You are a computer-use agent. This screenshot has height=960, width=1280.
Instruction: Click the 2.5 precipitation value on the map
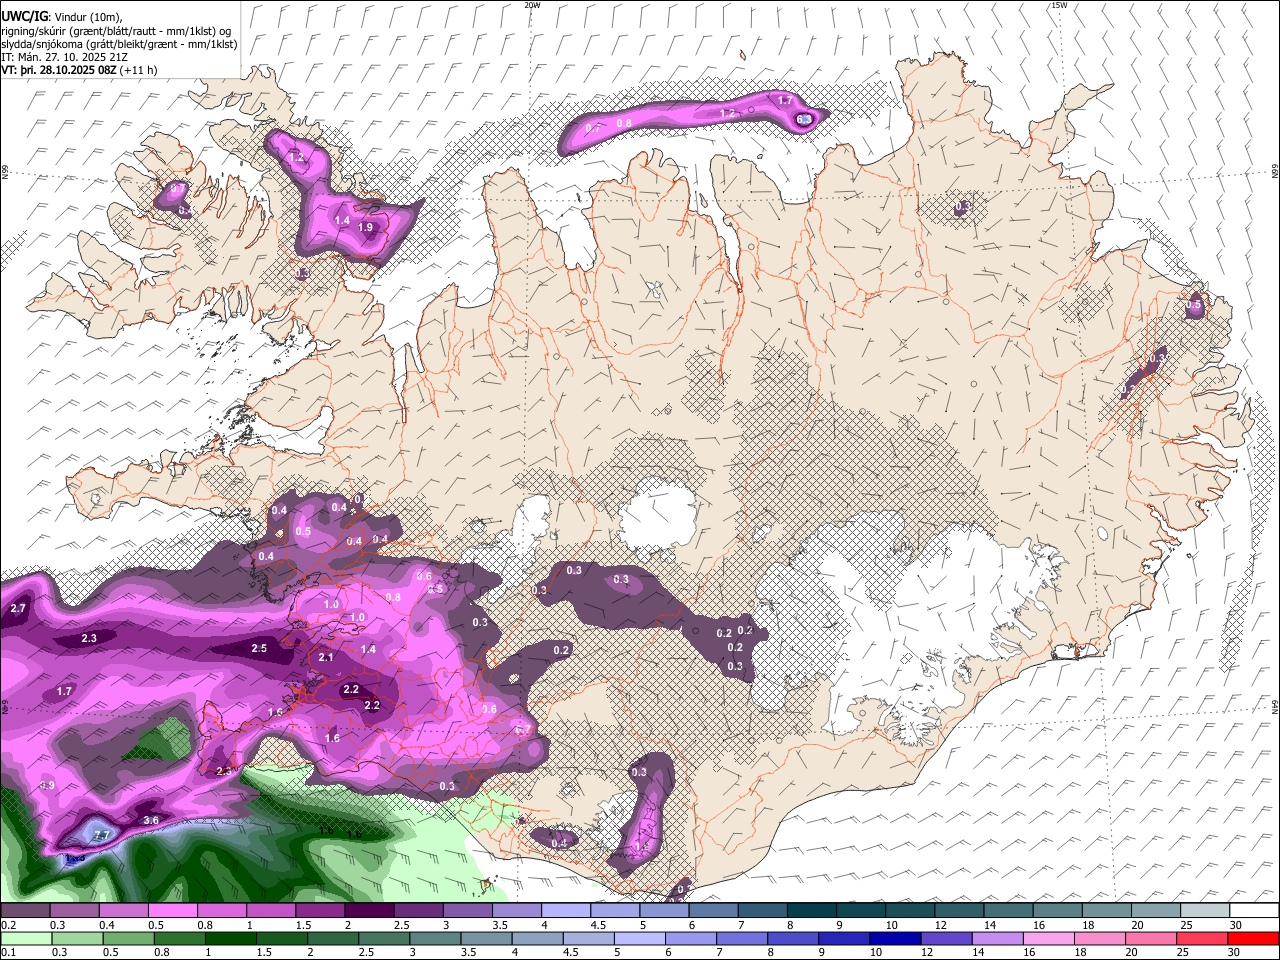point(259,648)
